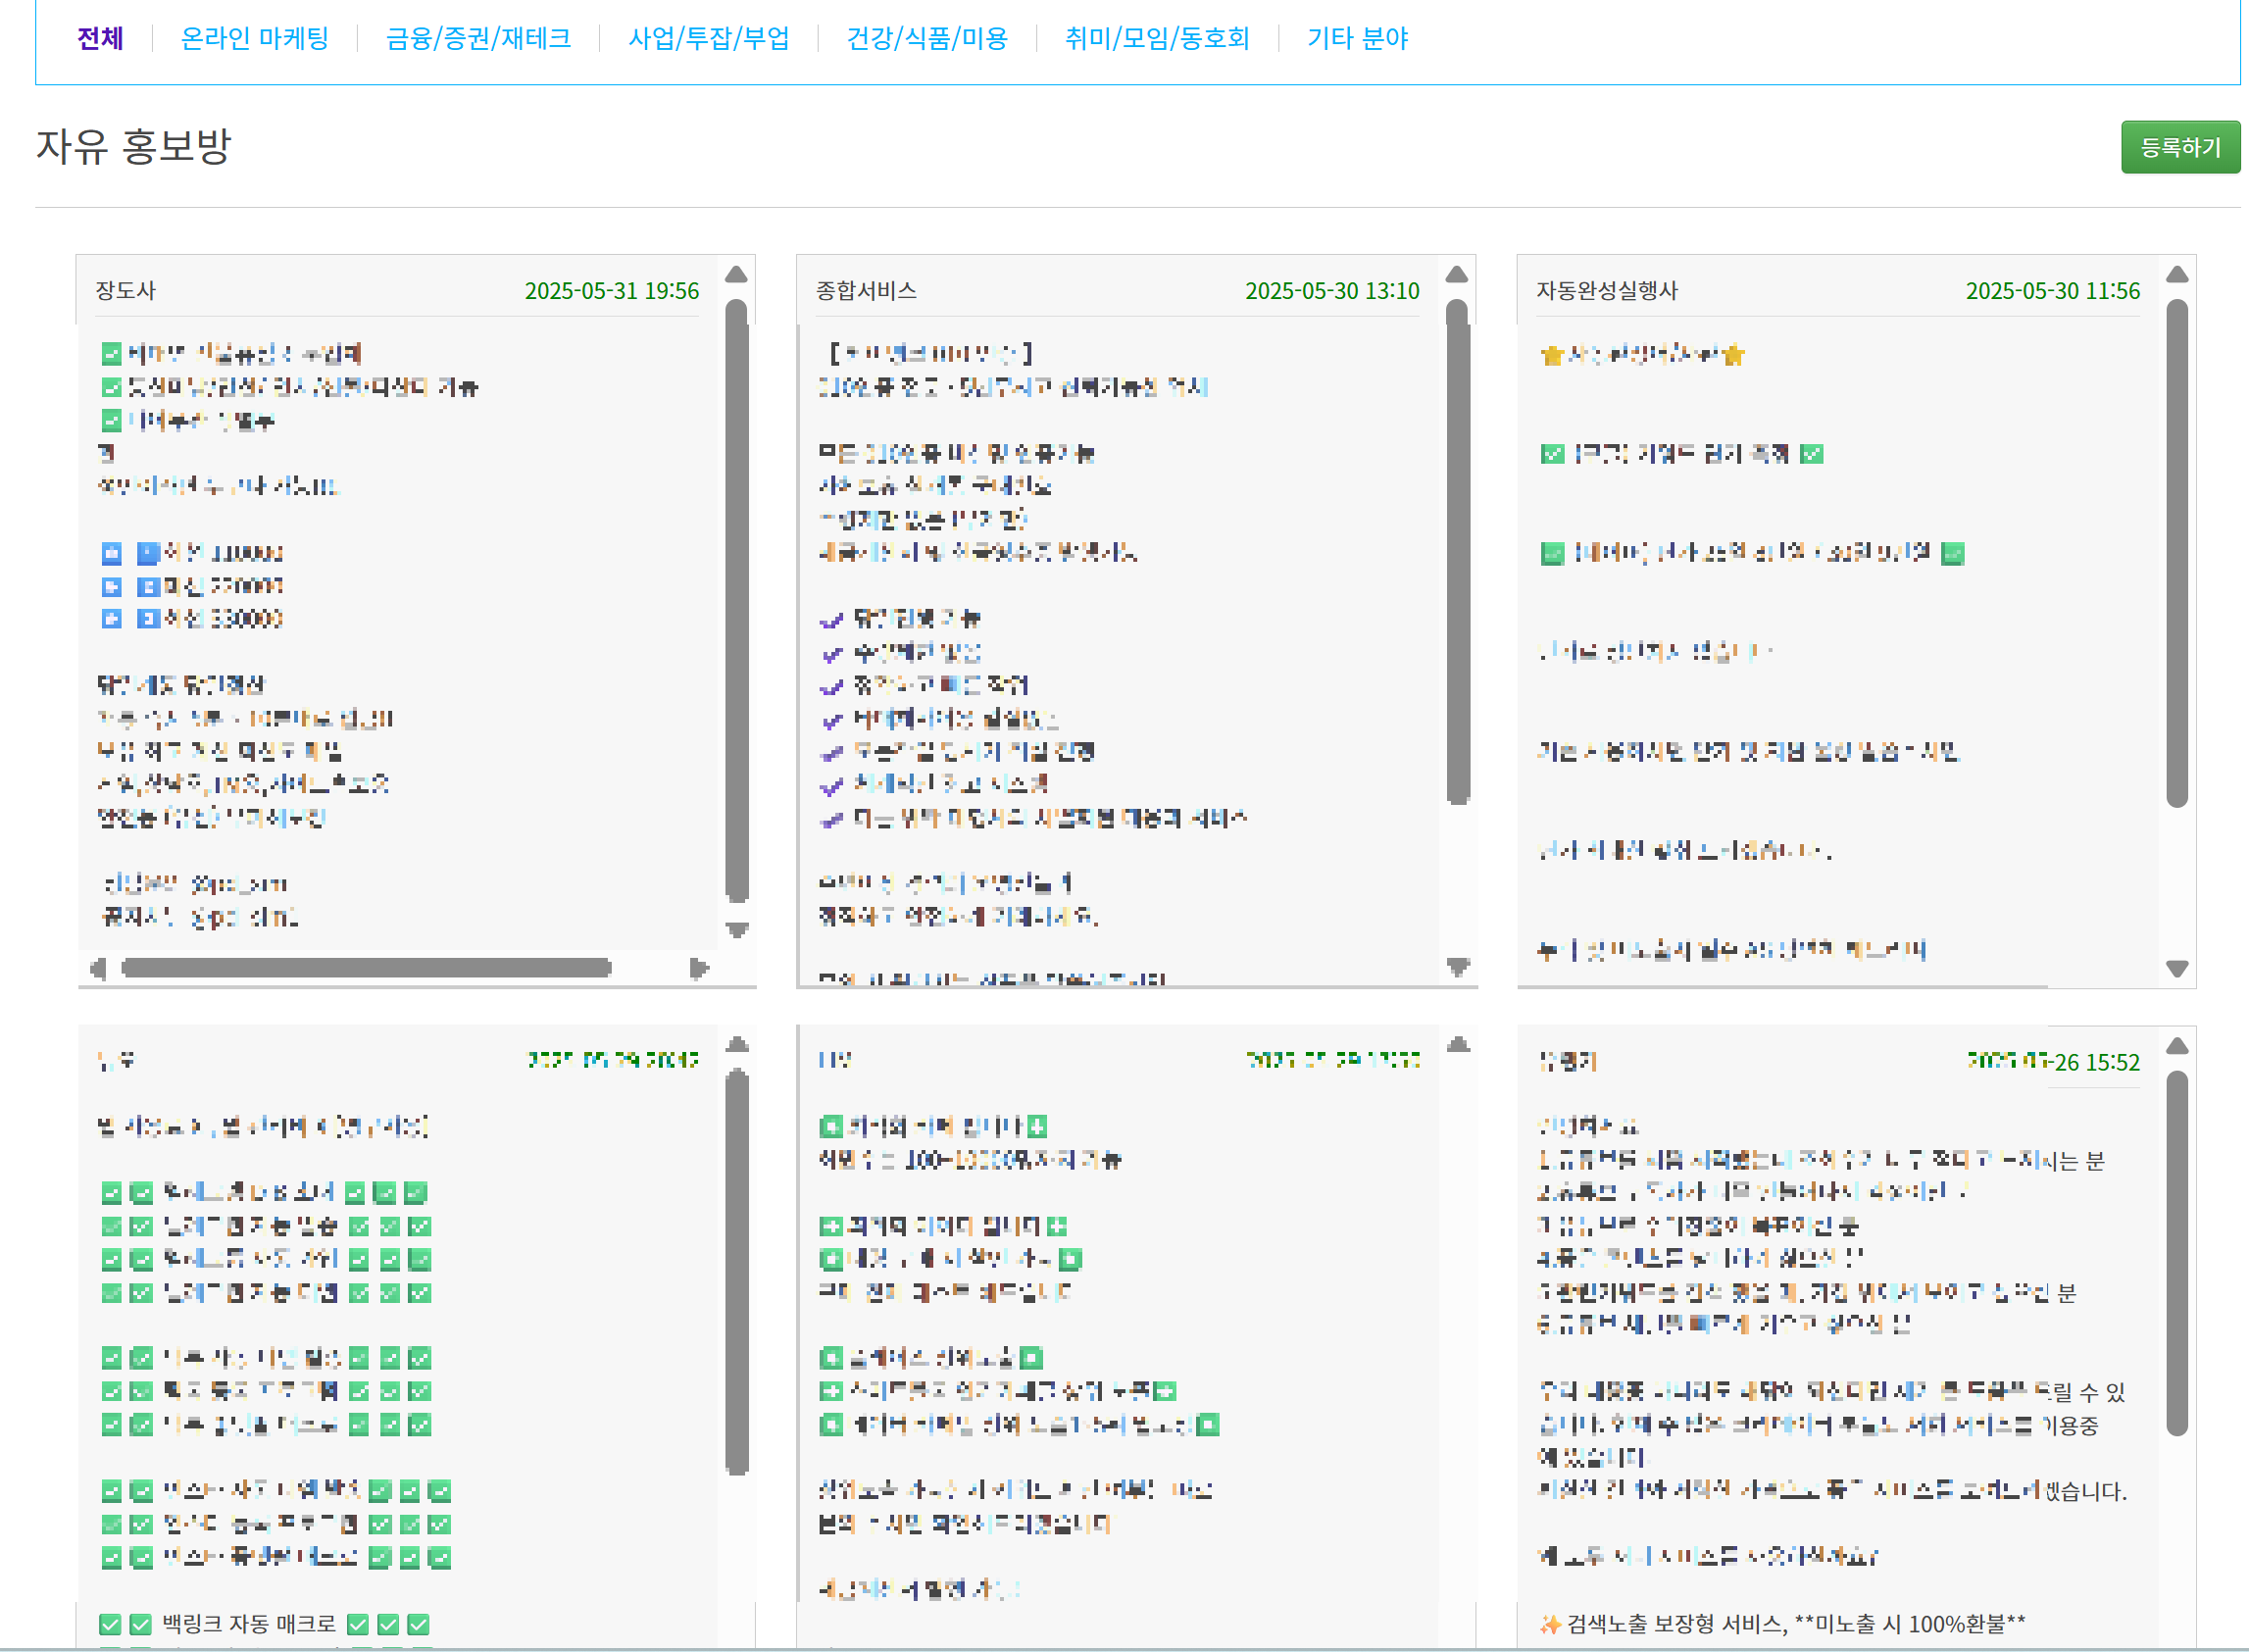Click horizontal scrollbar thumb in 장도사 card

tap(365, 968)
